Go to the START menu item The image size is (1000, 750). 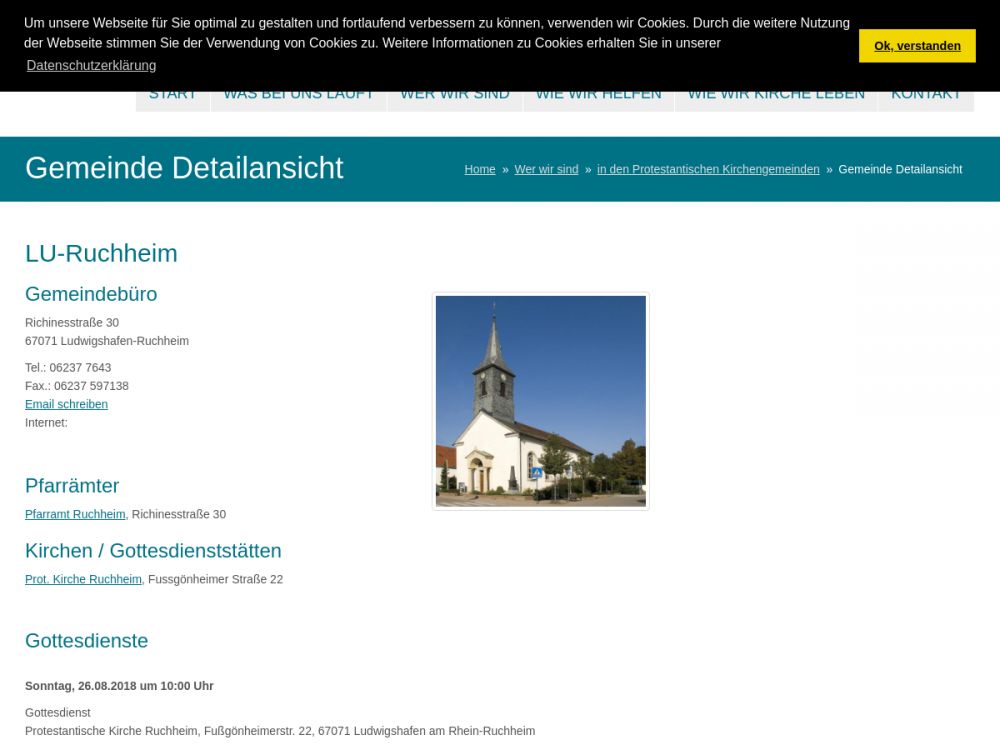pos(173,99)
